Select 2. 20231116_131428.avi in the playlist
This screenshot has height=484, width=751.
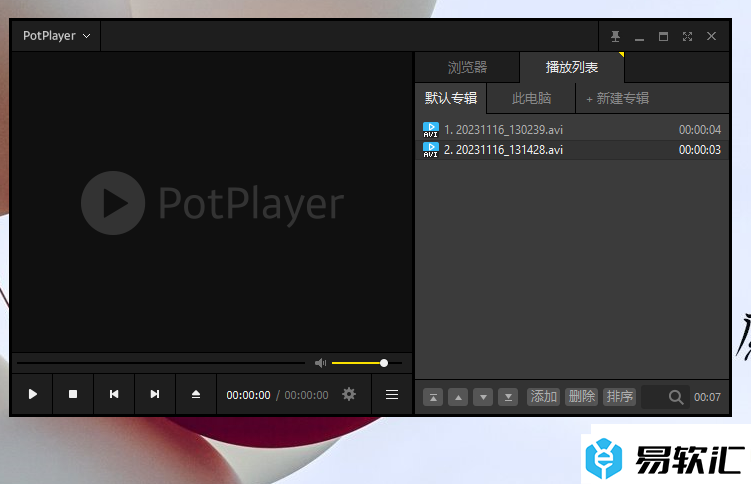click(572, 150)
